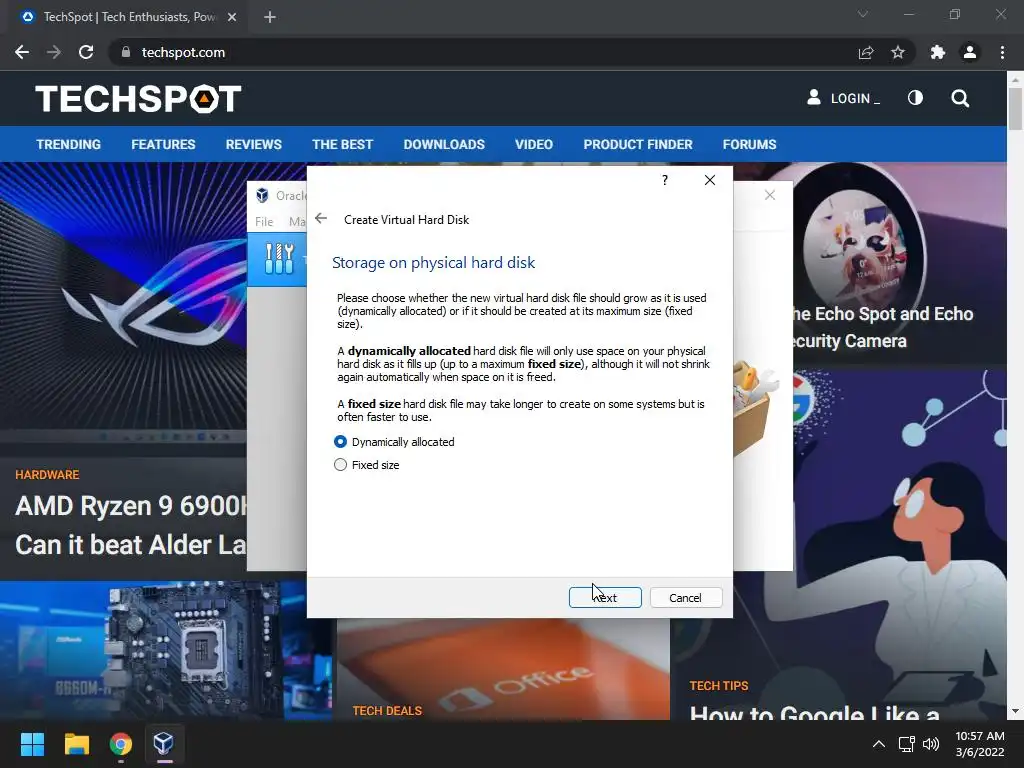Open the volume tray icon
Image resolution: width=1024 pixels, height=768 pixels.
coord(931,744)
